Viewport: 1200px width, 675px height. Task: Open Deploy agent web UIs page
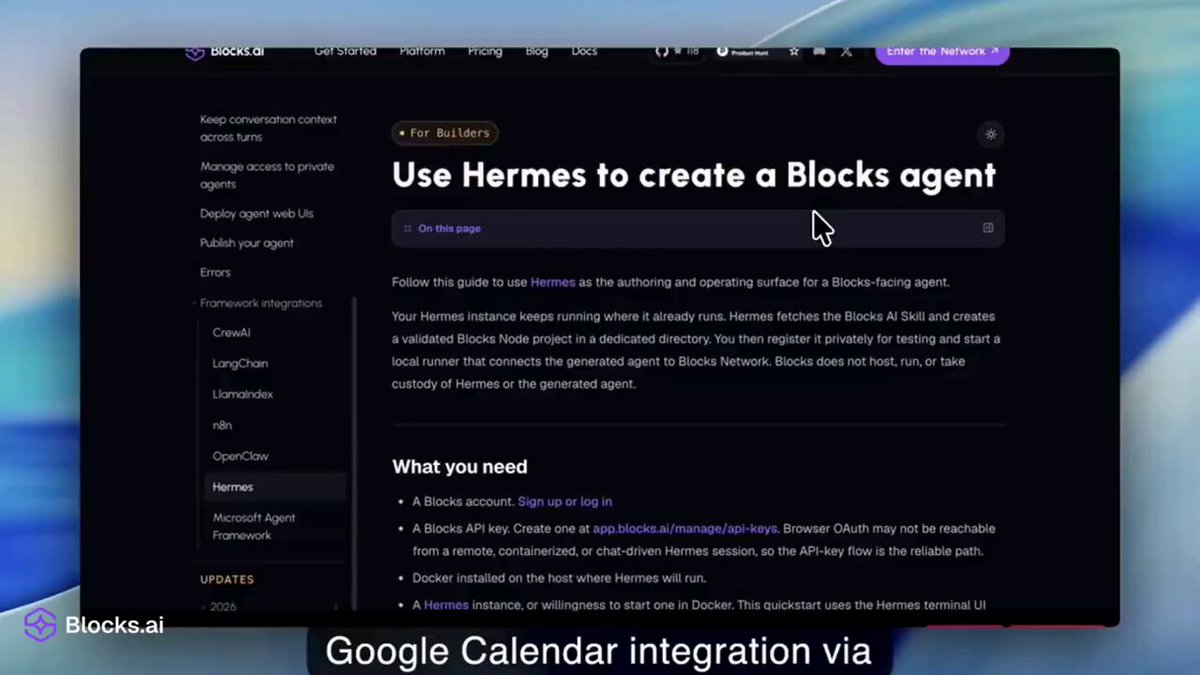(x=256, y=213)
